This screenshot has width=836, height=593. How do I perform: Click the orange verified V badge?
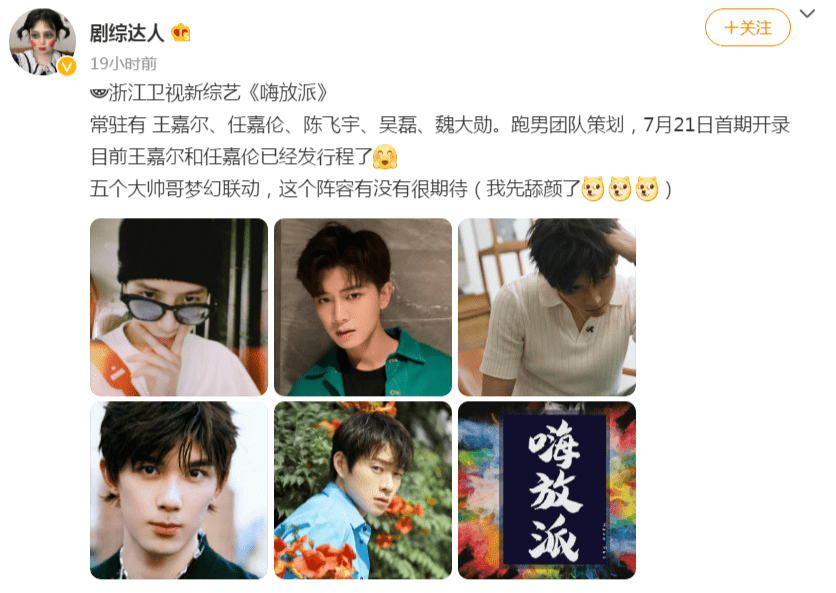click(x=67, y=66)
